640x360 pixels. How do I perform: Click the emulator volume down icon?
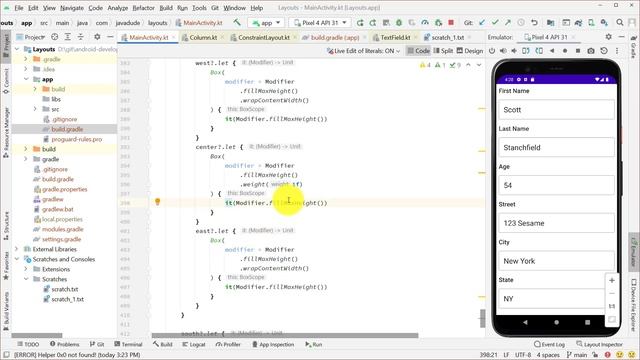point(514,51)
